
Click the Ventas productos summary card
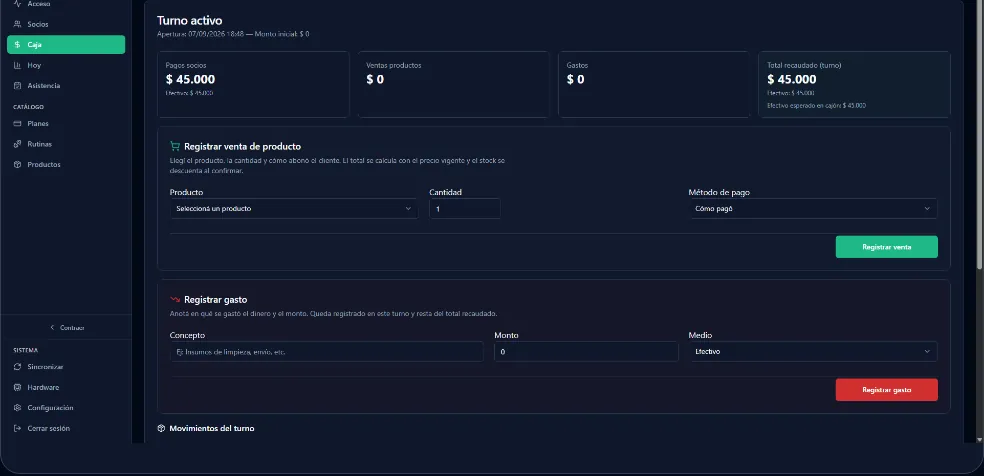click(x=454, y=84)
